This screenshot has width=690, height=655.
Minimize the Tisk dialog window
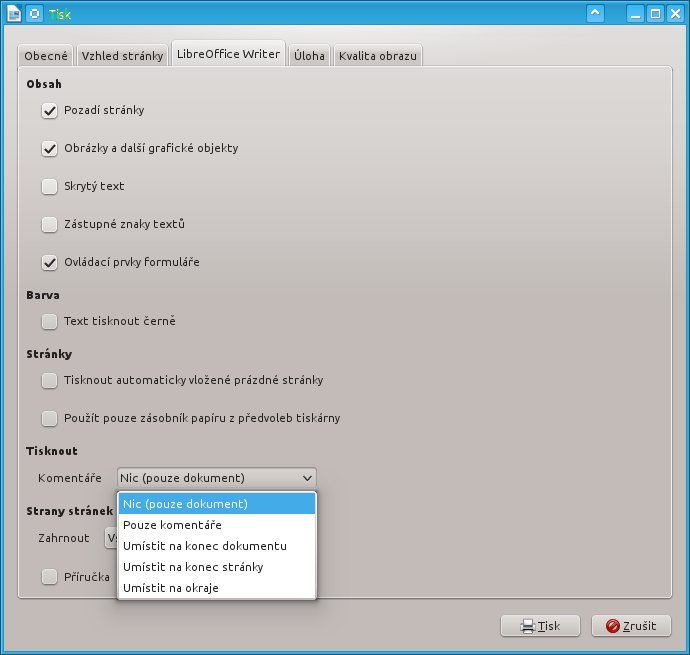click(635, 14)
